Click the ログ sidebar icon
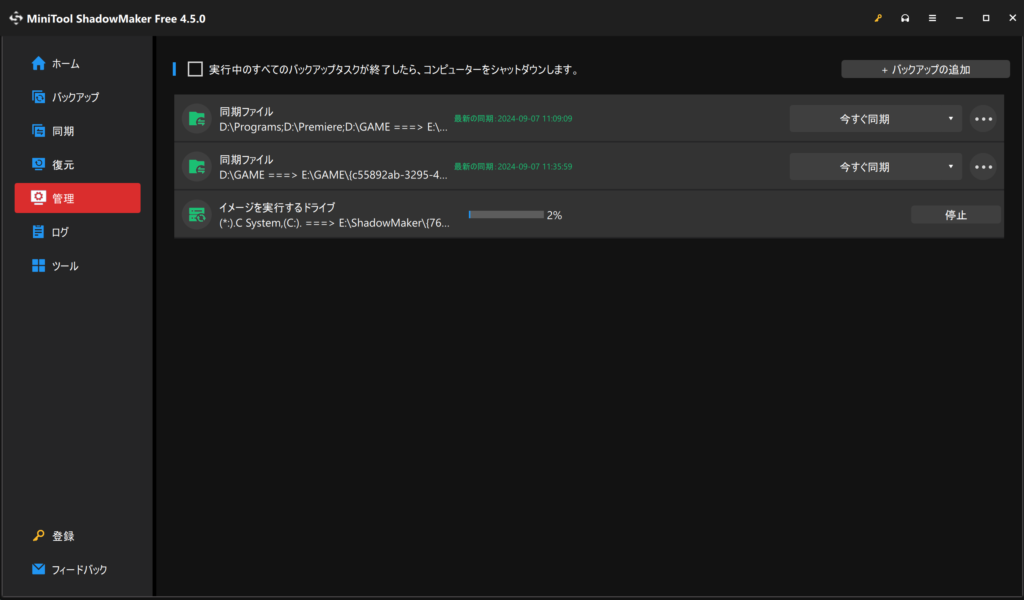 coord(39,232)
